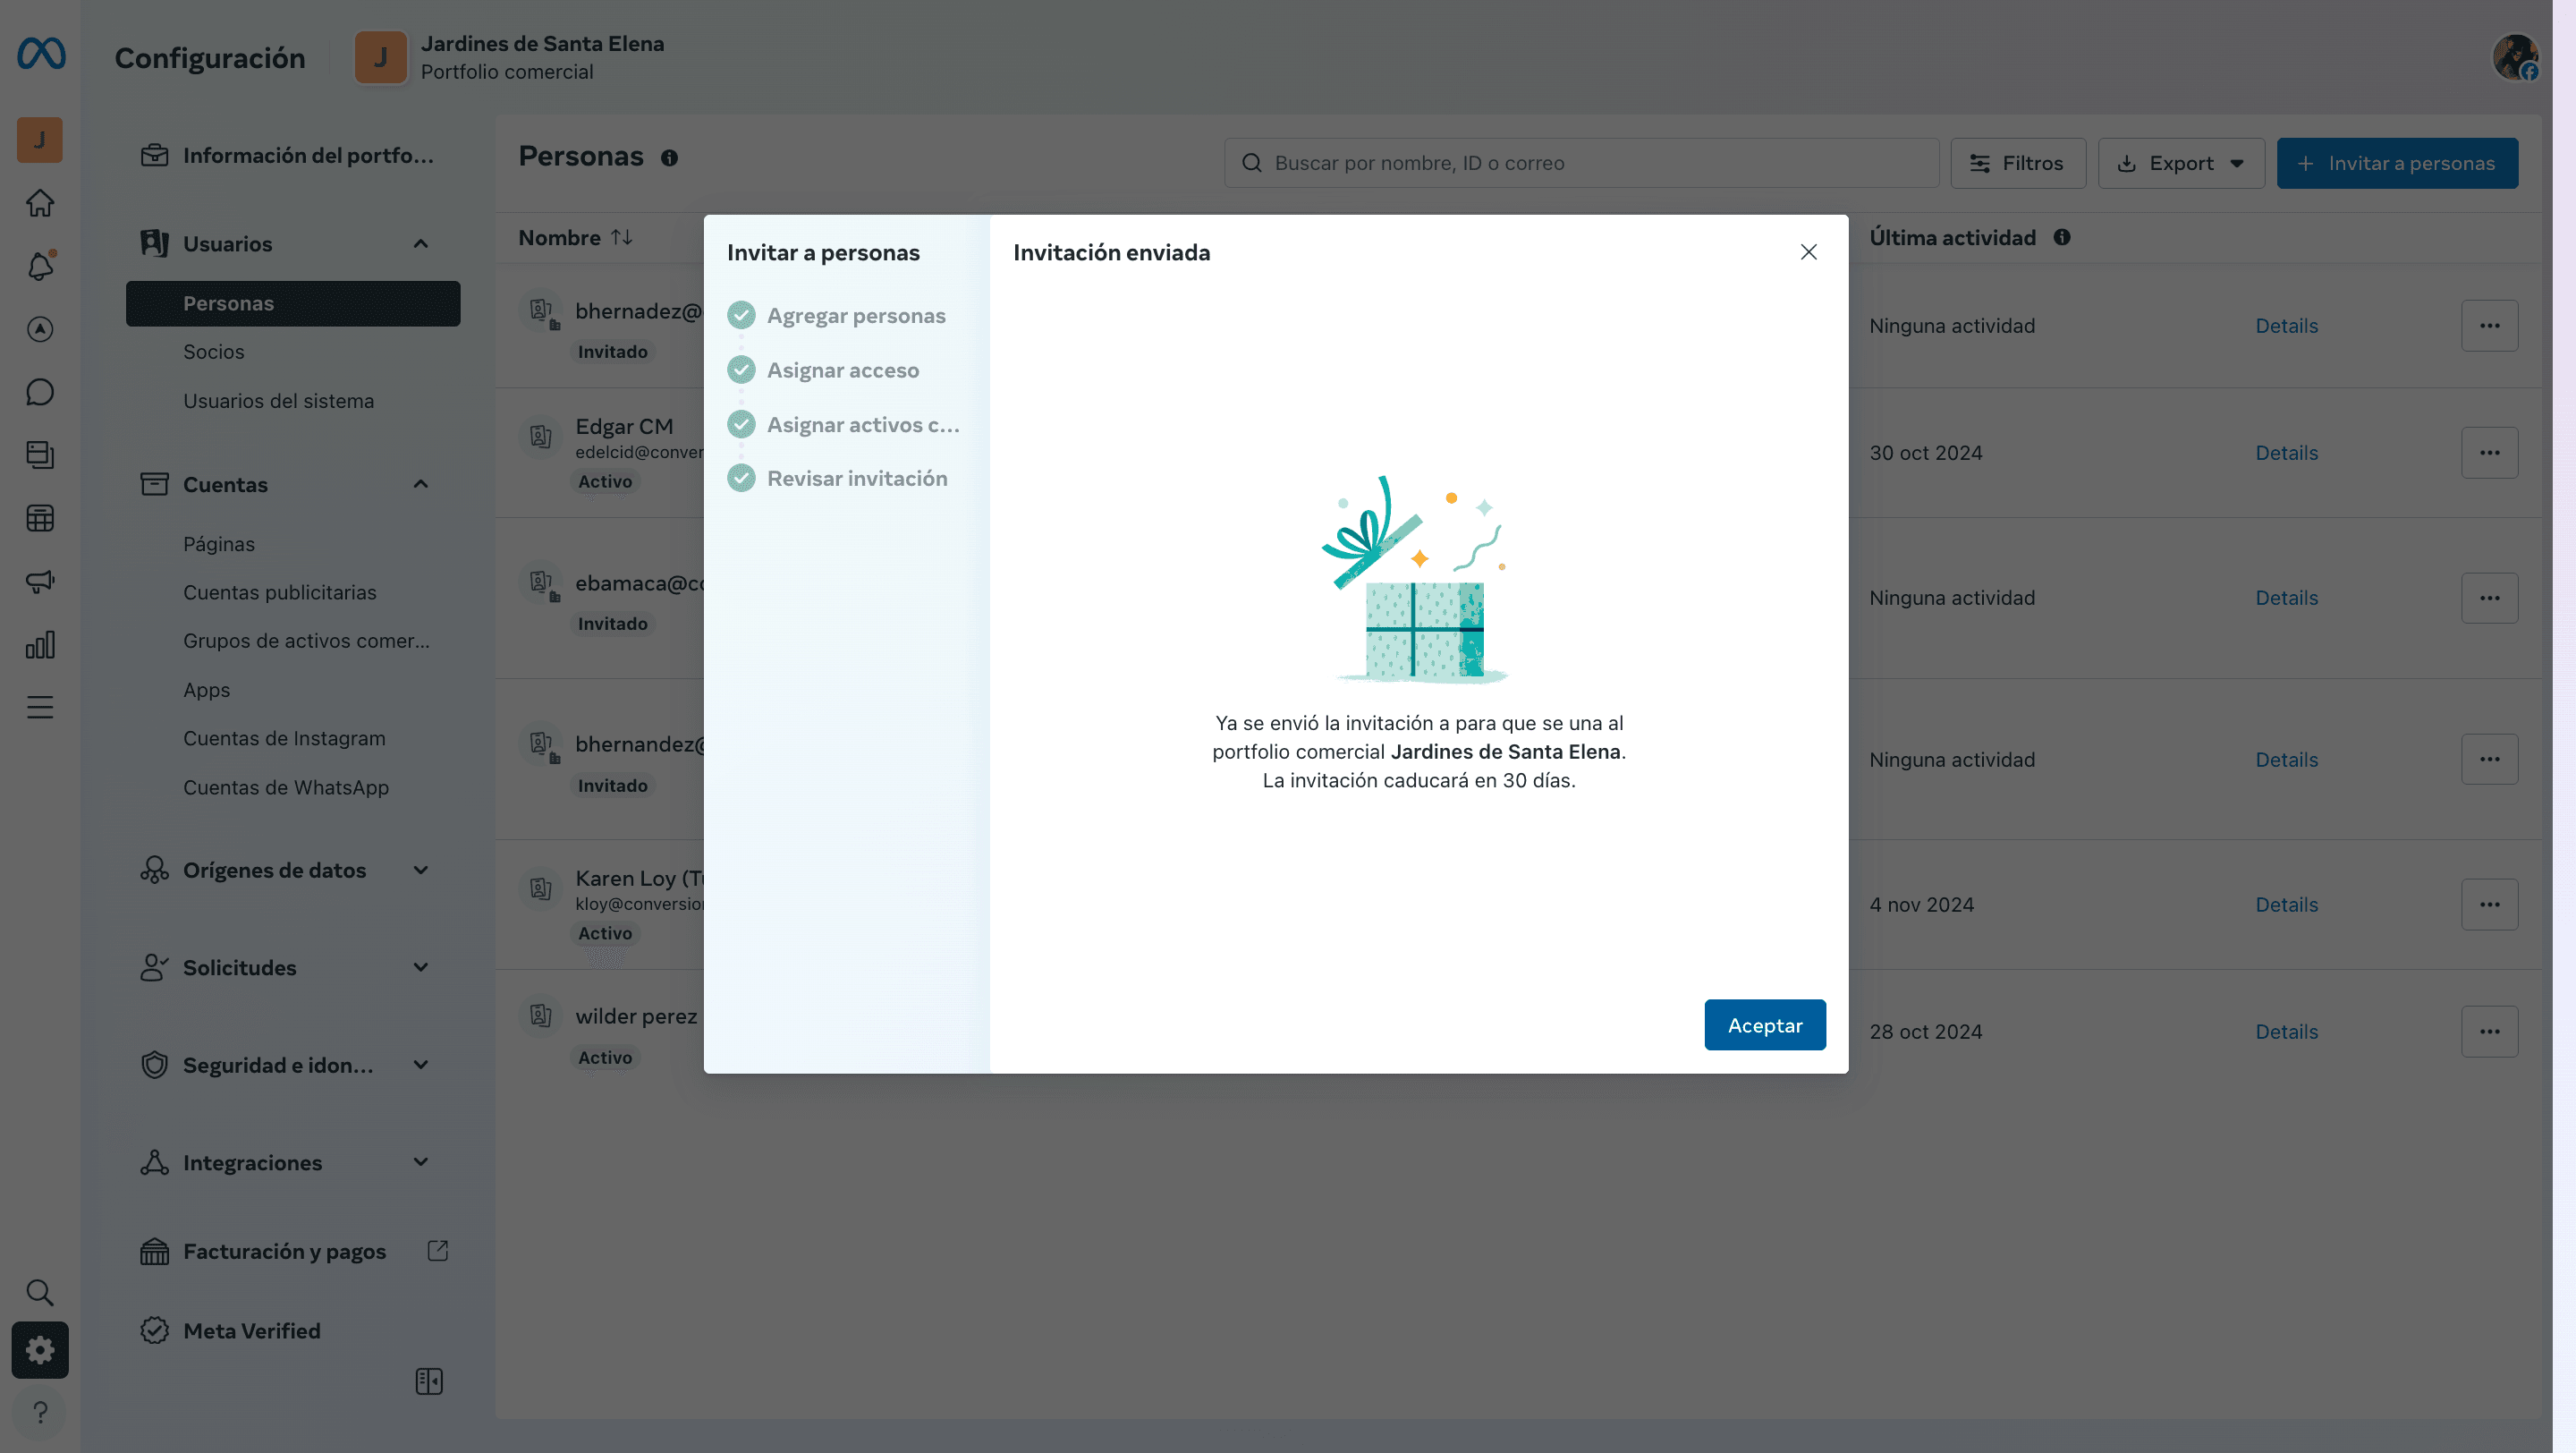Open the chat bubble inbox icon

pos(40,392)
